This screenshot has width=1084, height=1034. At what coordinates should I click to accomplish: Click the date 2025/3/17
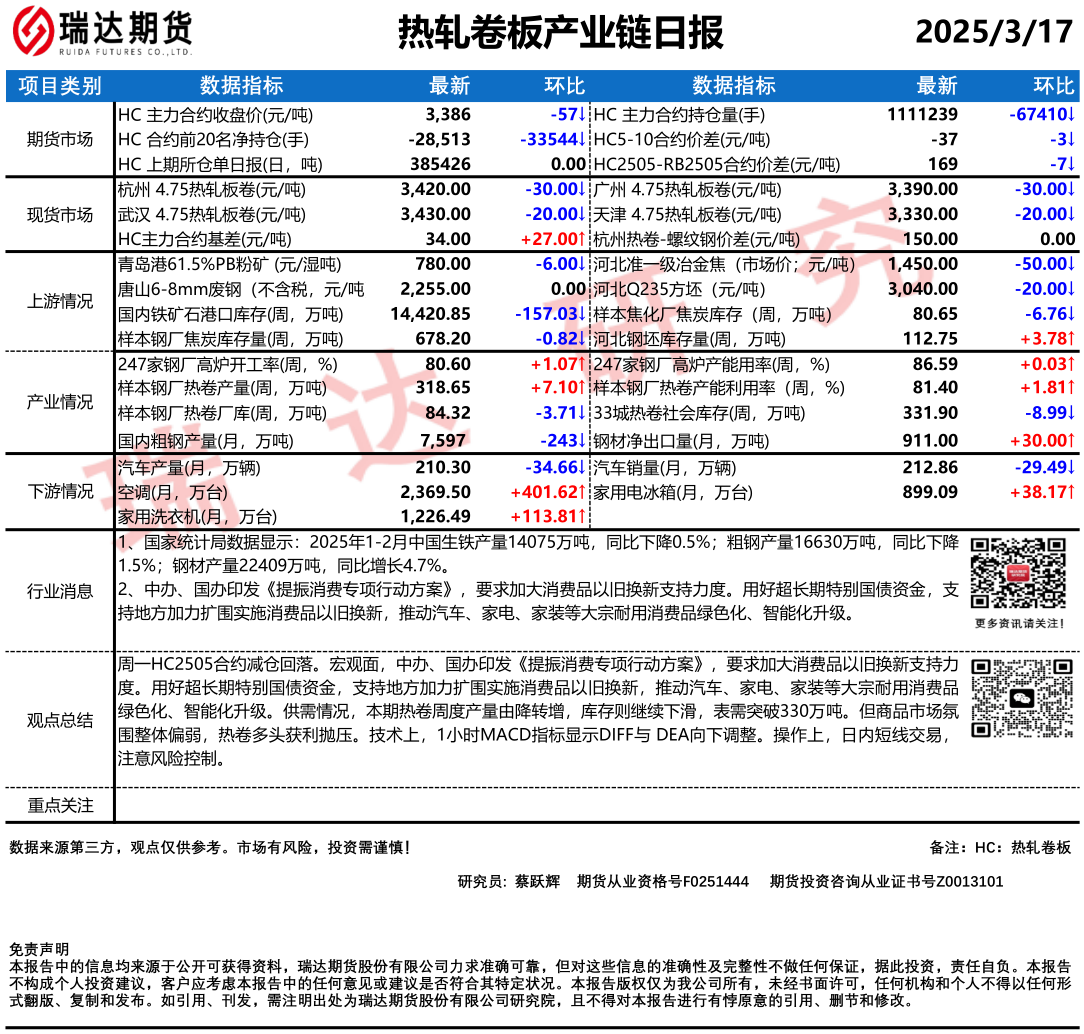click(993, 31)
